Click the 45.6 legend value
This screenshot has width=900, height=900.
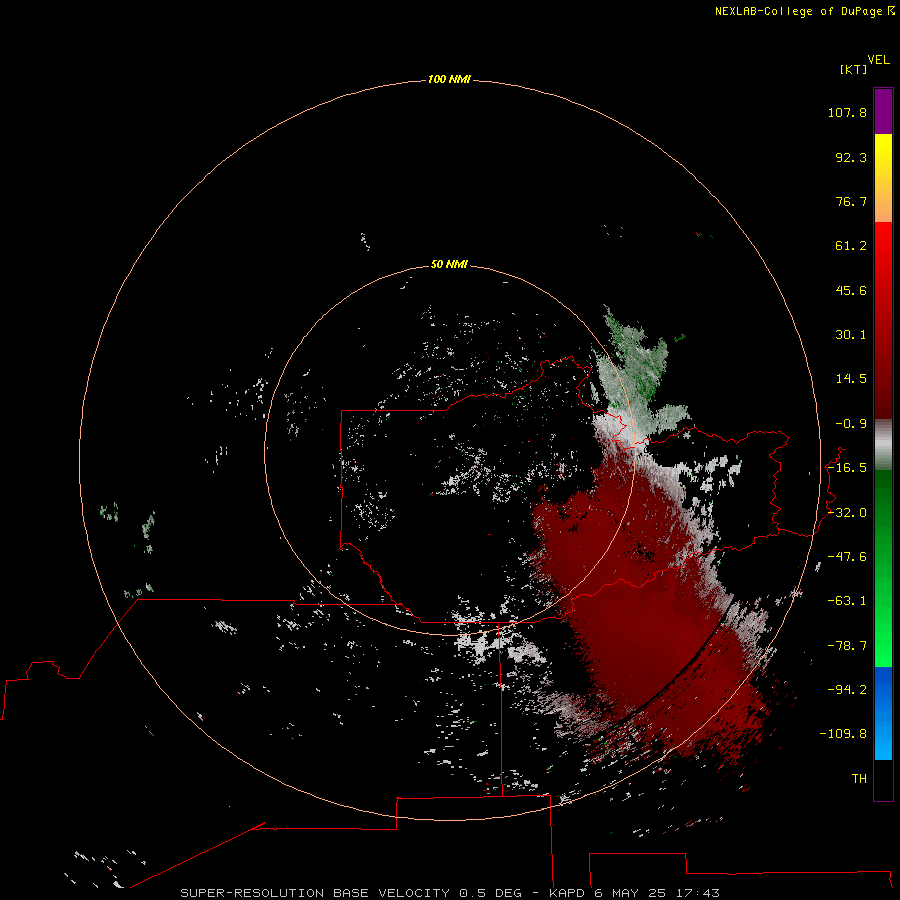click(x=851, y=290)
